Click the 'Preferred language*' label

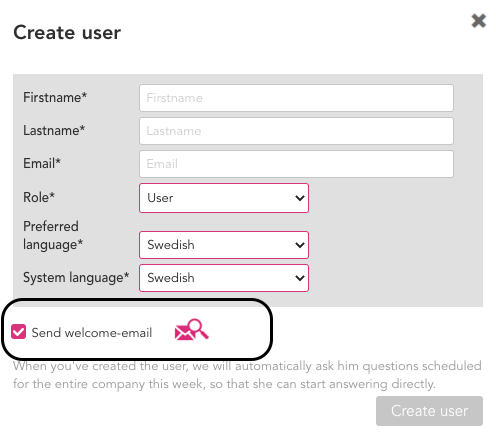point(53,235)
